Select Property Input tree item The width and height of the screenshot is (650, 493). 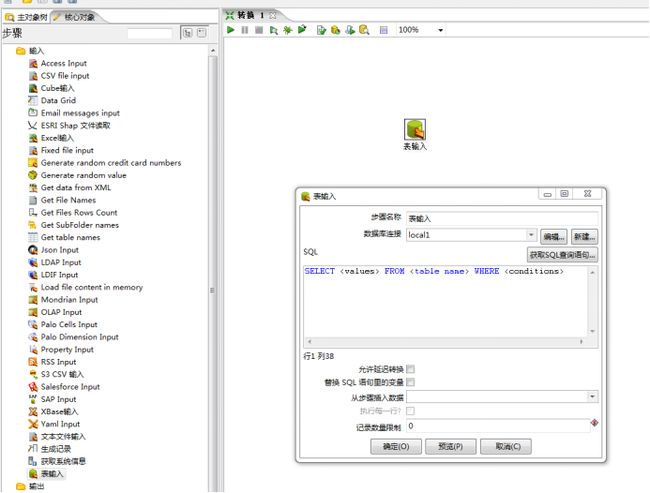[67, 350]
